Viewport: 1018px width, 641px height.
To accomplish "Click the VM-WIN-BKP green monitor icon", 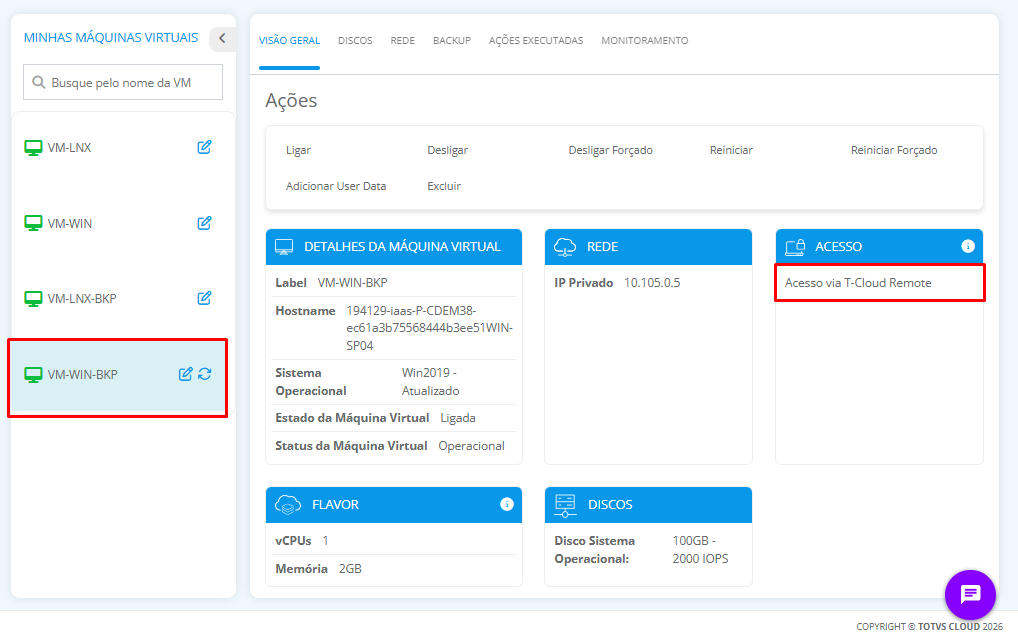I will [33, 375].
